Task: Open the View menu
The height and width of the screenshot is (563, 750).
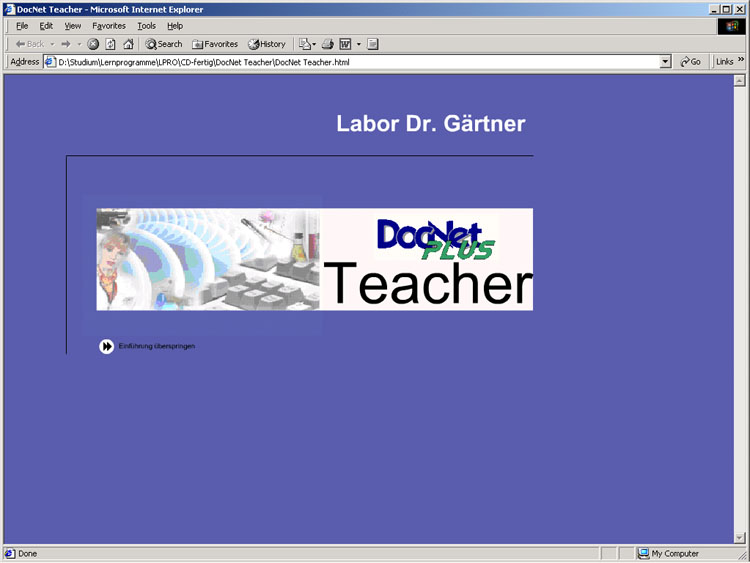Action: click(x=73, y=25)
